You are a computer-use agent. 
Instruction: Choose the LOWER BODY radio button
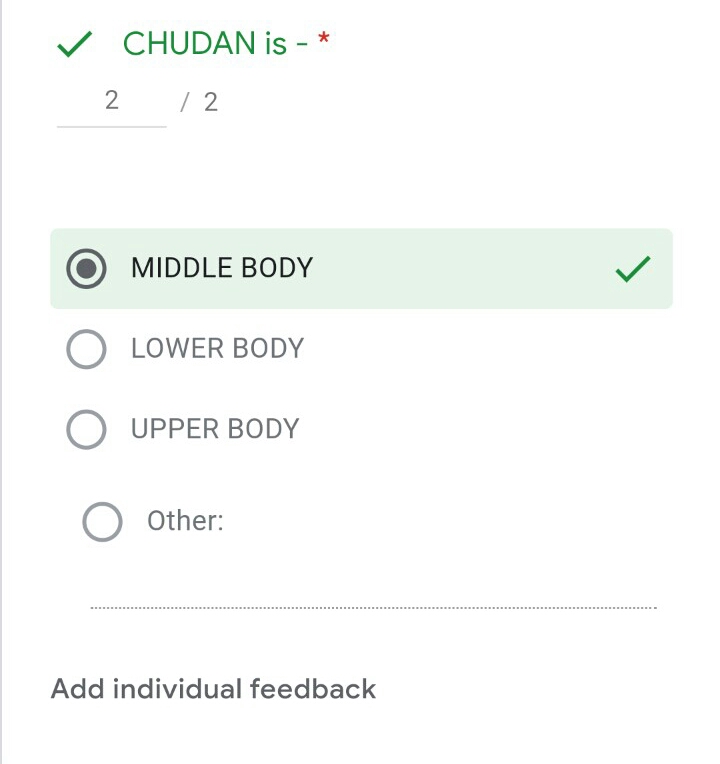tap(86, 349)
